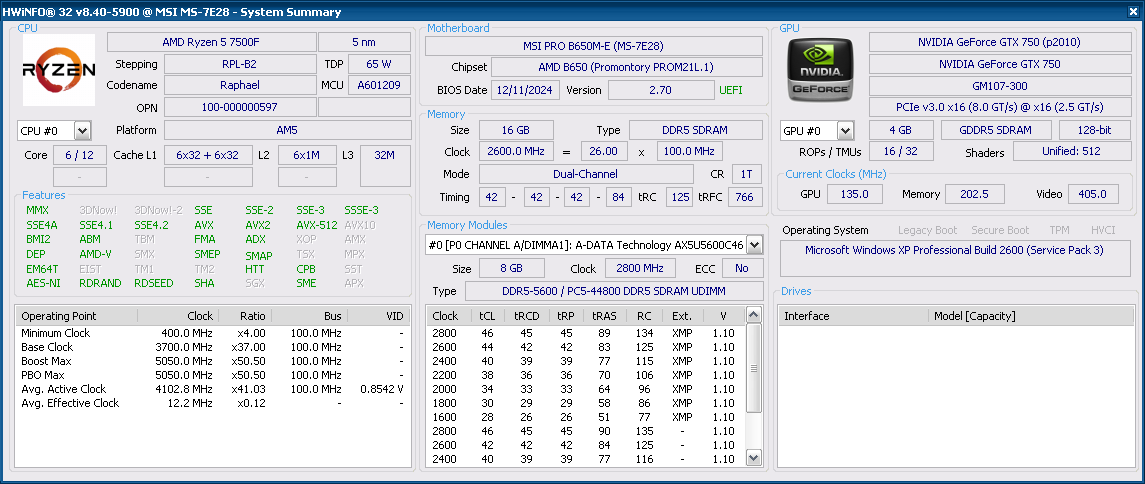Expand the memory module DIMM selection dropdown
This screenshot has height=484, width=1145.
click(x=754, y=245)
